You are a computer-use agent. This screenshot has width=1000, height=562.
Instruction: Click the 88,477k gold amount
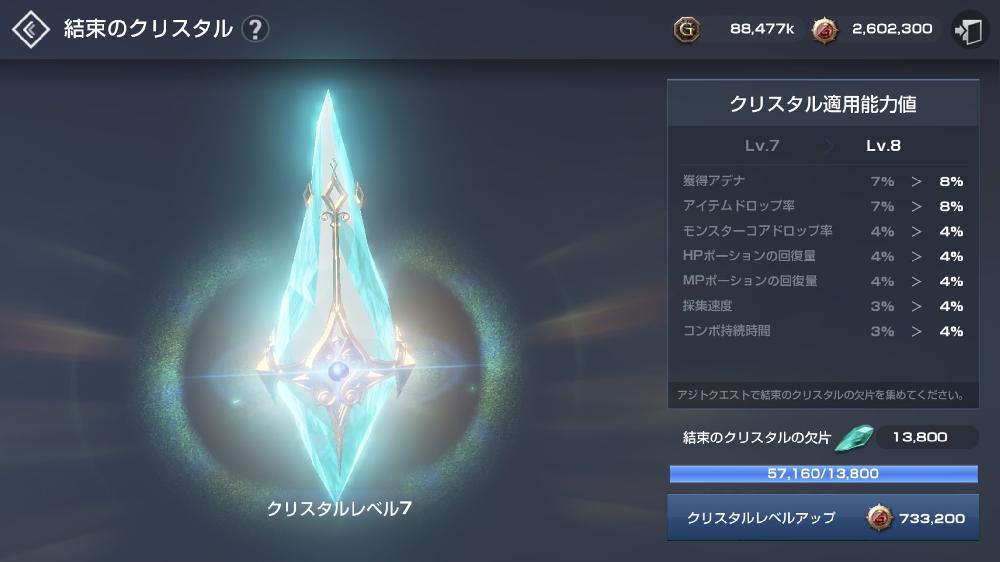coord(762,29)
